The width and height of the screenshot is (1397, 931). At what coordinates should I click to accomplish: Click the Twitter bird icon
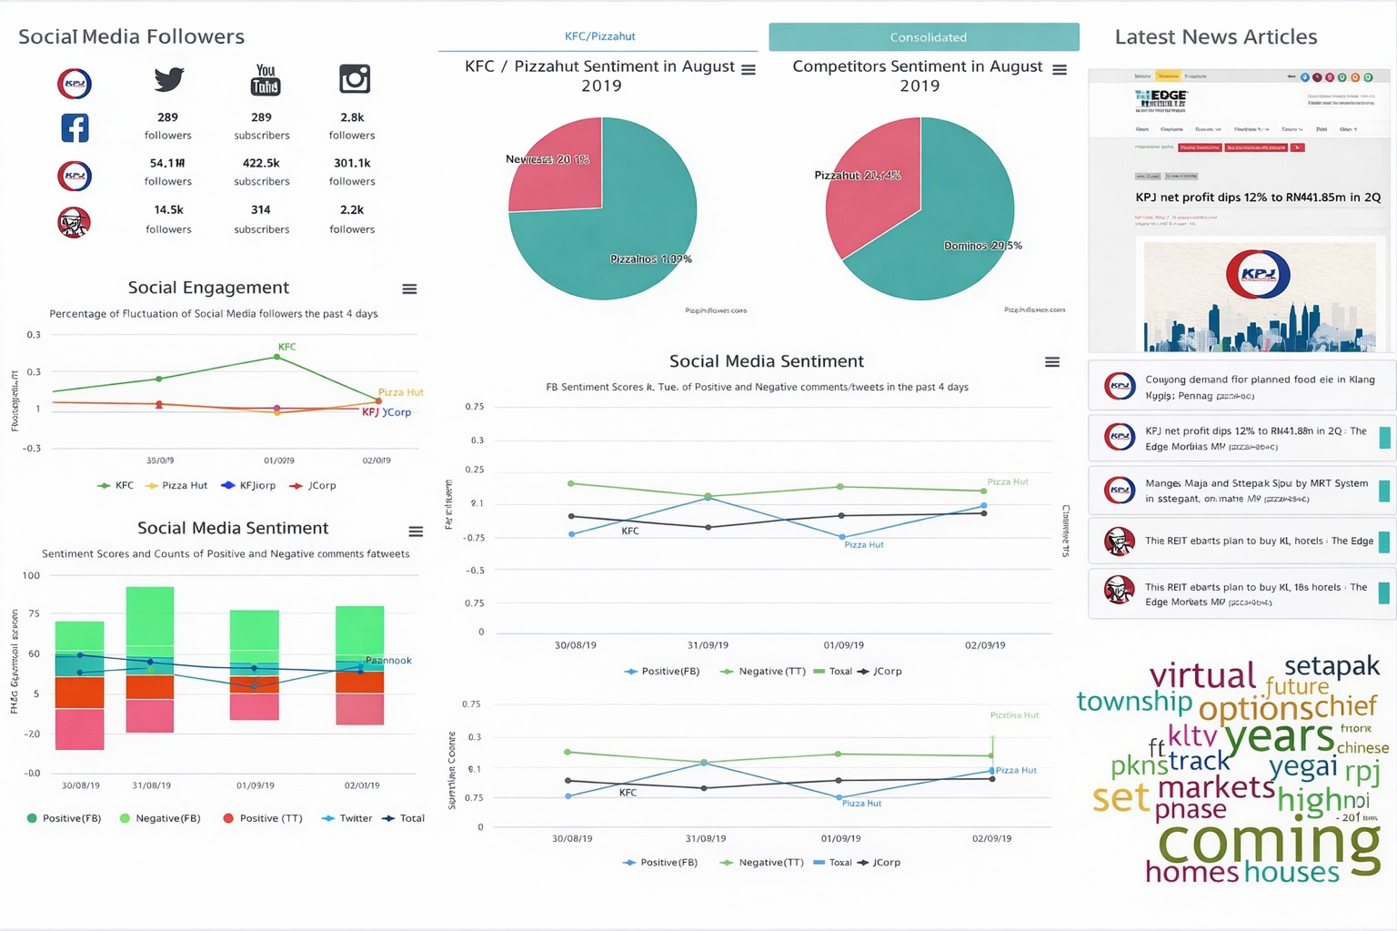[168, 79]
